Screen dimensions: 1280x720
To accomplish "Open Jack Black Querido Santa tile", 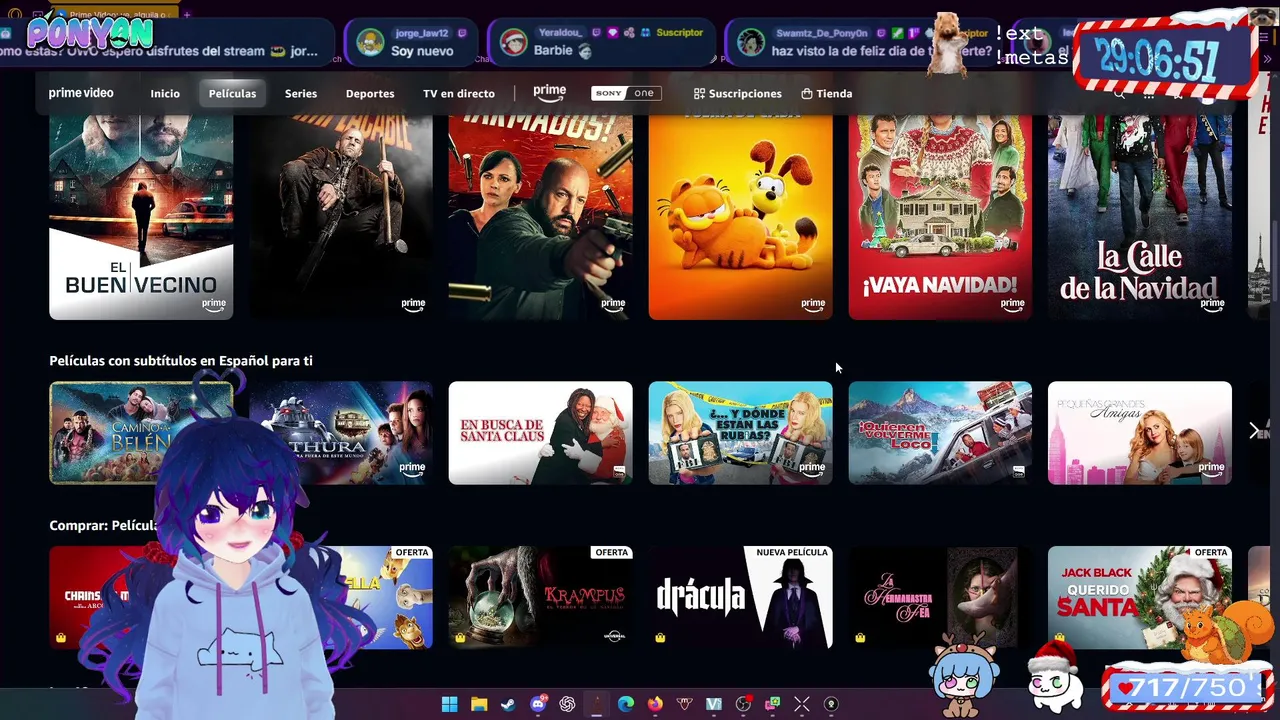I will click(x=1140, y=597).
